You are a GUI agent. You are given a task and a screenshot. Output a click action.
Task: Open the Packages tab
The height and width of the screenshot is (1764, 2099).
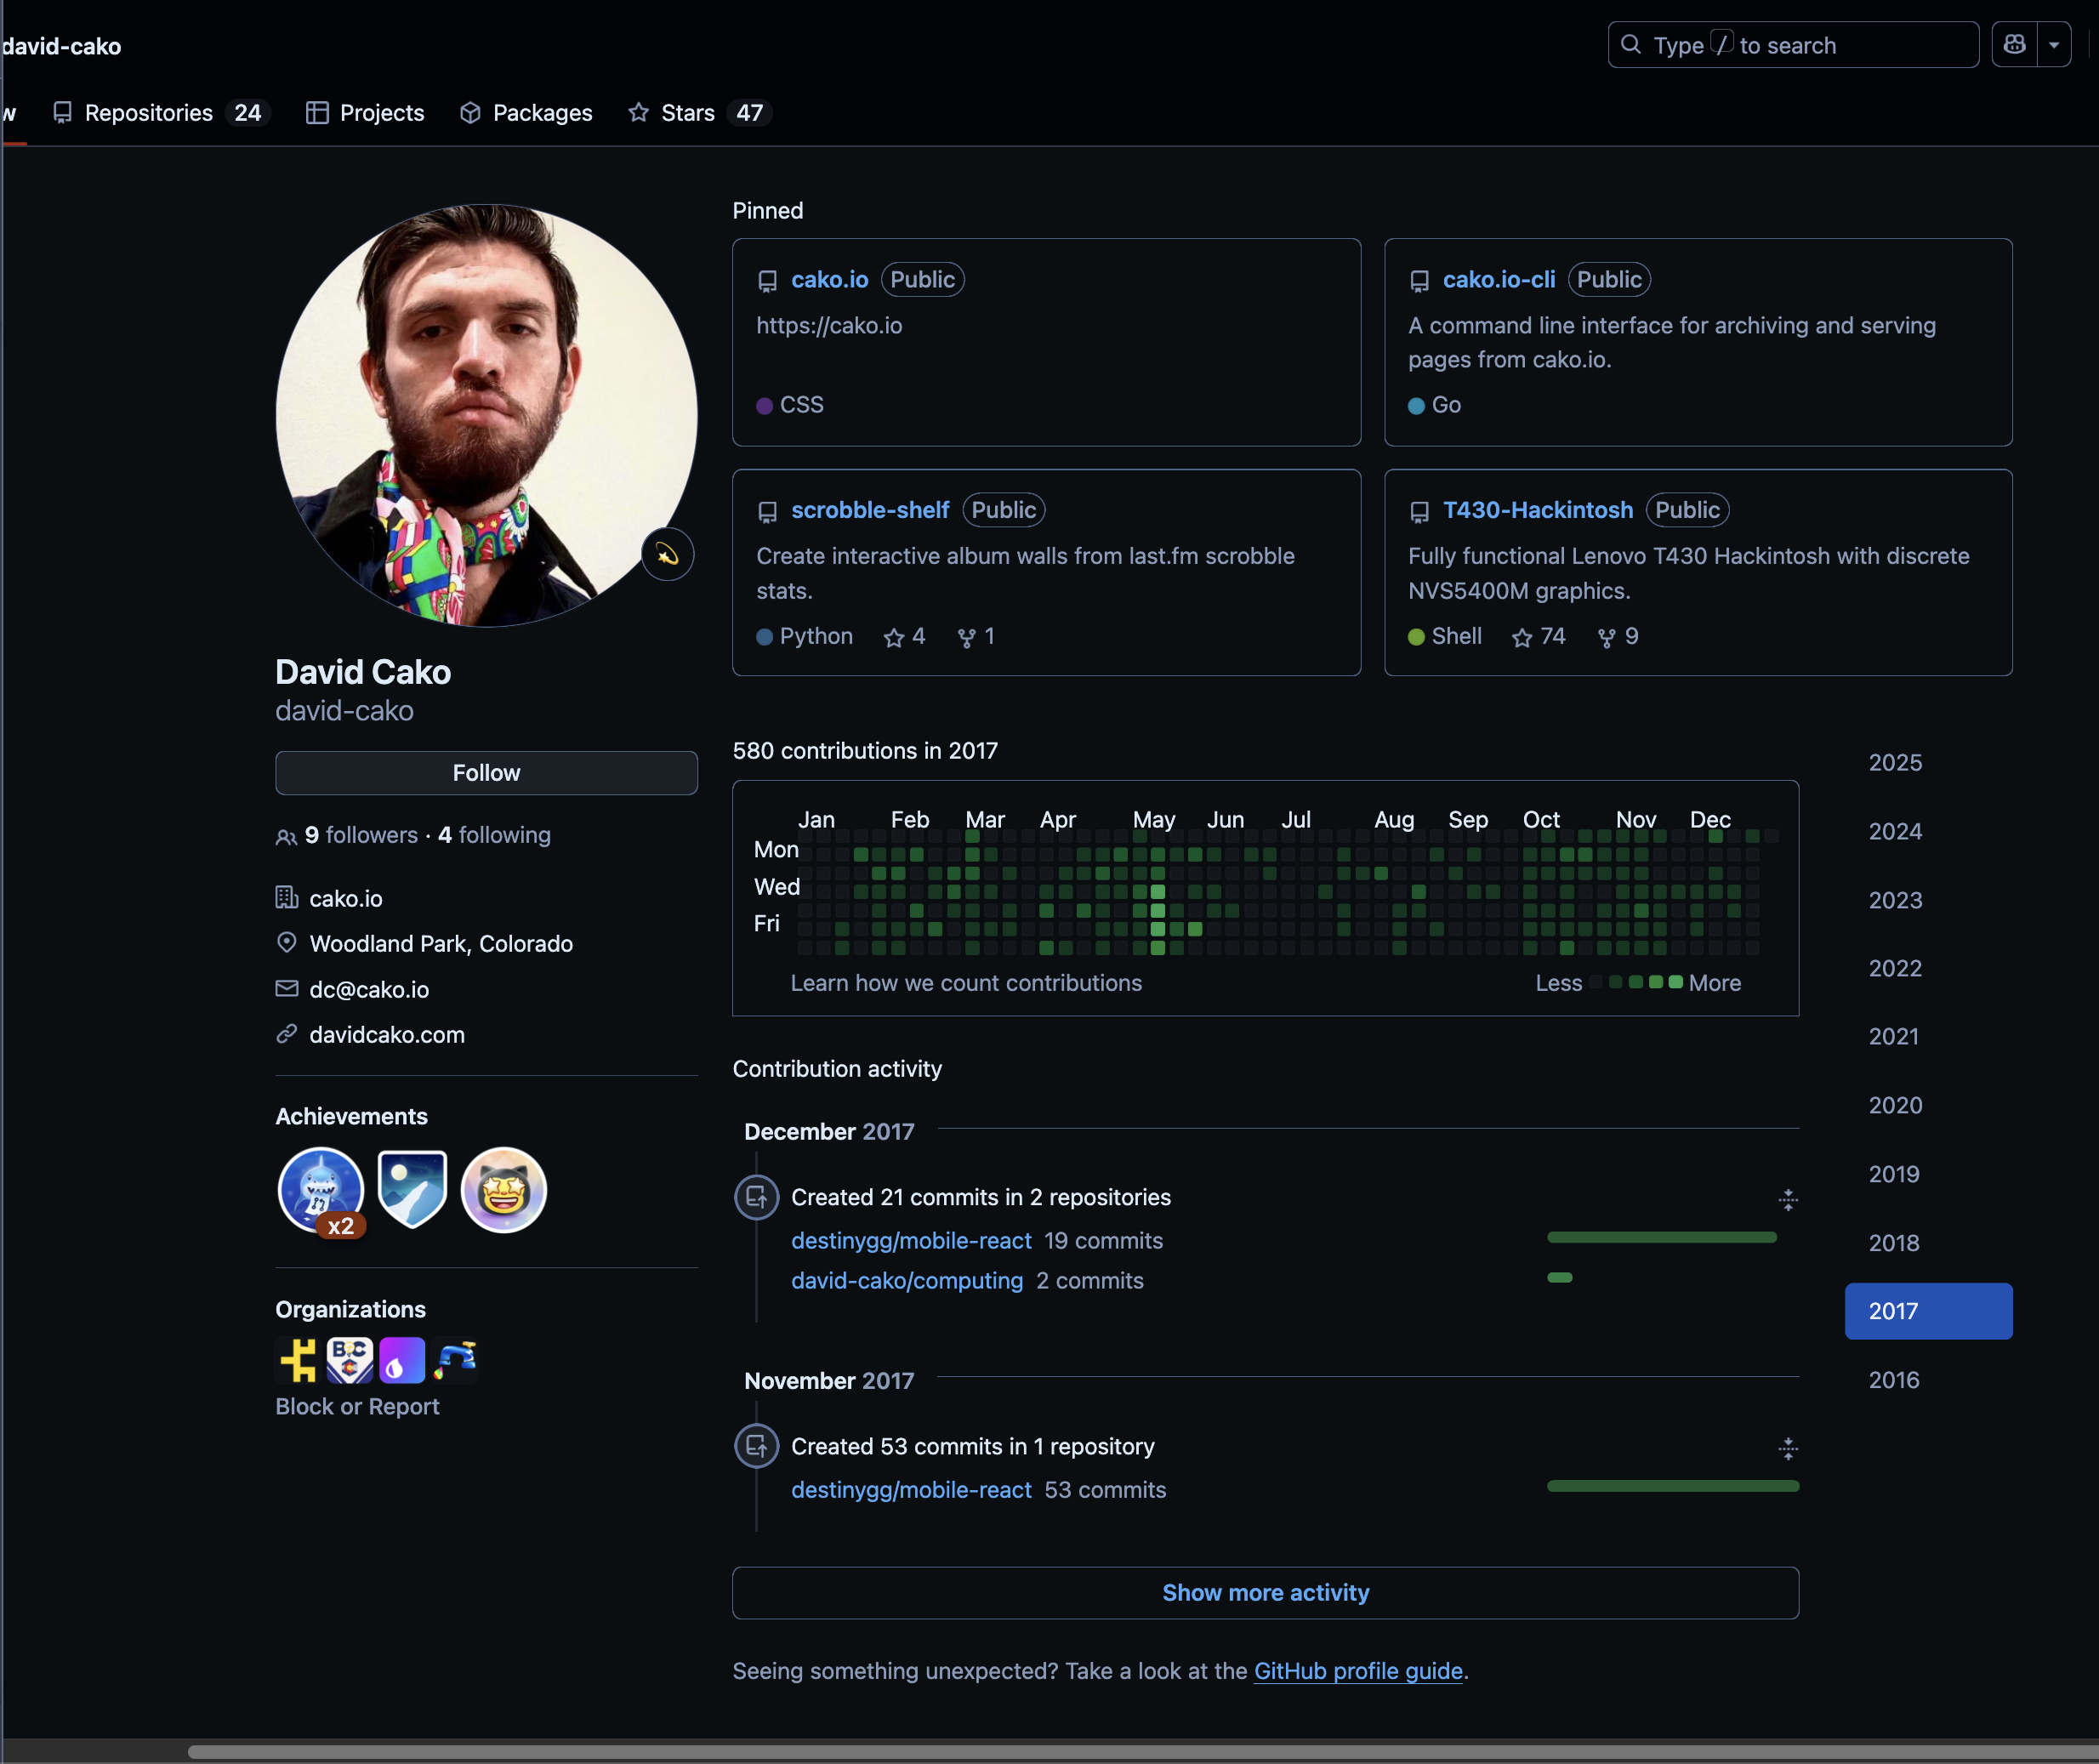tap(526, 113)
